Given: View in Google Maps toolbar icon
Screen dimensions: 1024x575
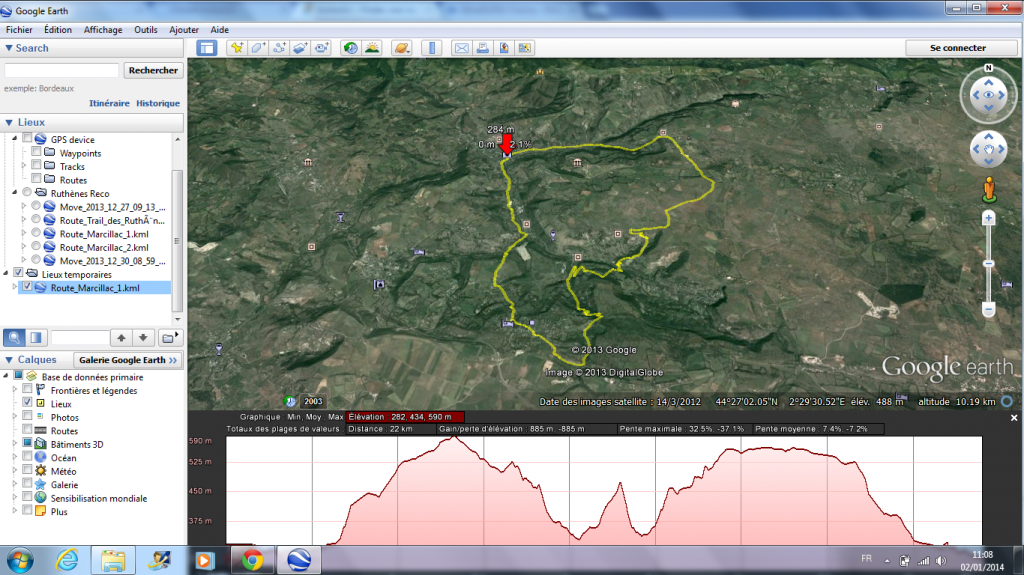Looking at the screenshot, I should click(525, 48).
